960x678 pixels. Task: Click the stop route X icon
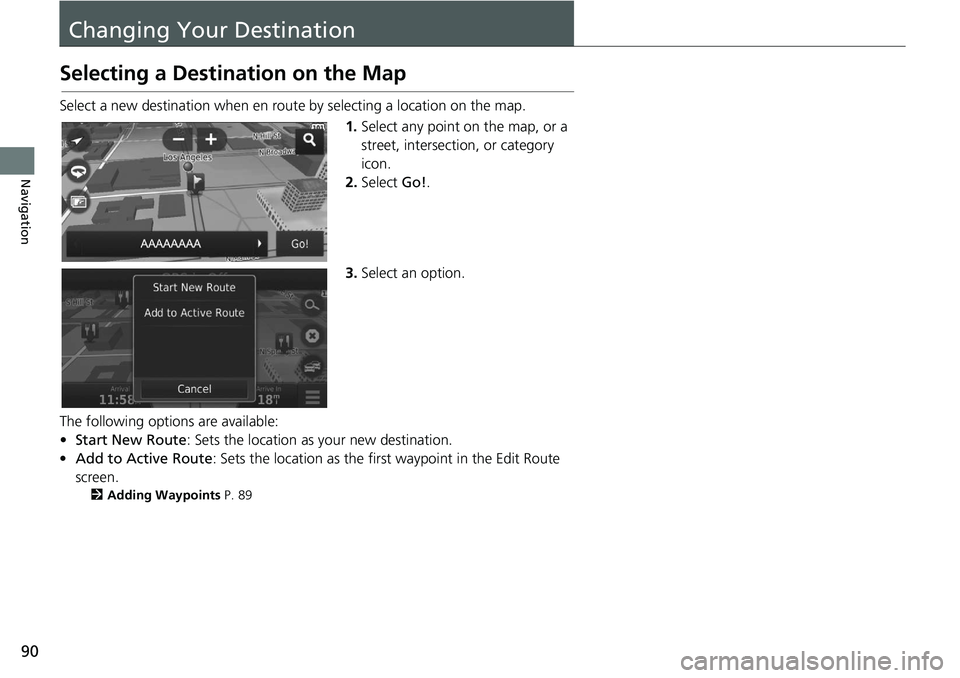pos(312,336)
